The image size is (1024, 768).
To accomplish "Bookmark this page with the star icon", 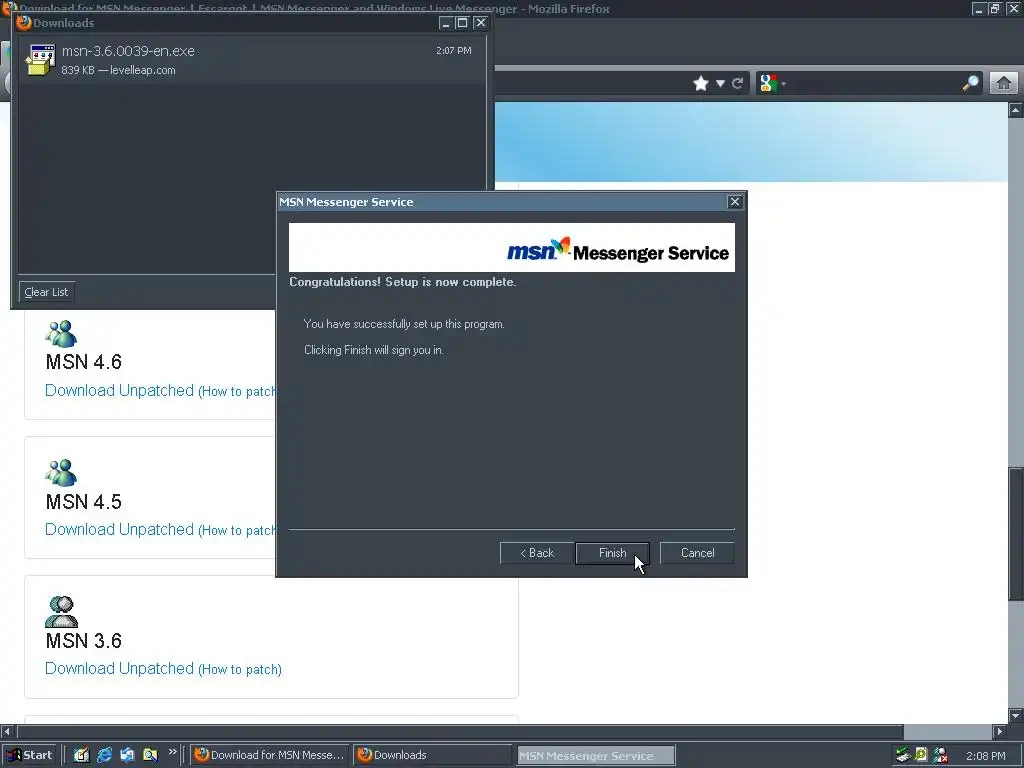I will (x=701, y=84).
